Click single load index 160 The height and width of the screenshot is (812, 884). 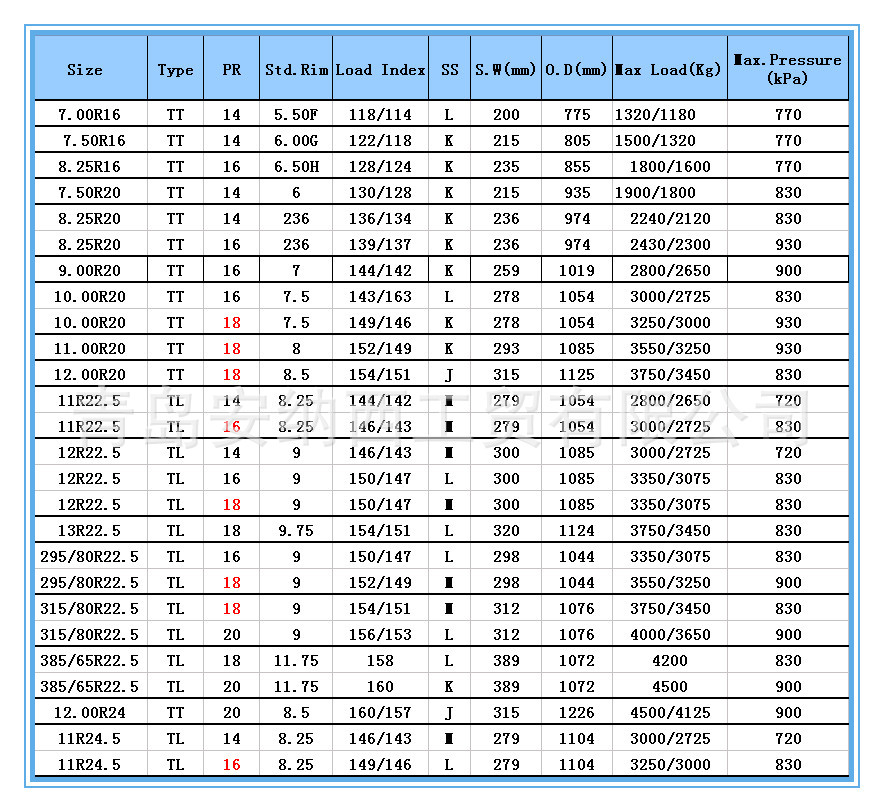380,686
